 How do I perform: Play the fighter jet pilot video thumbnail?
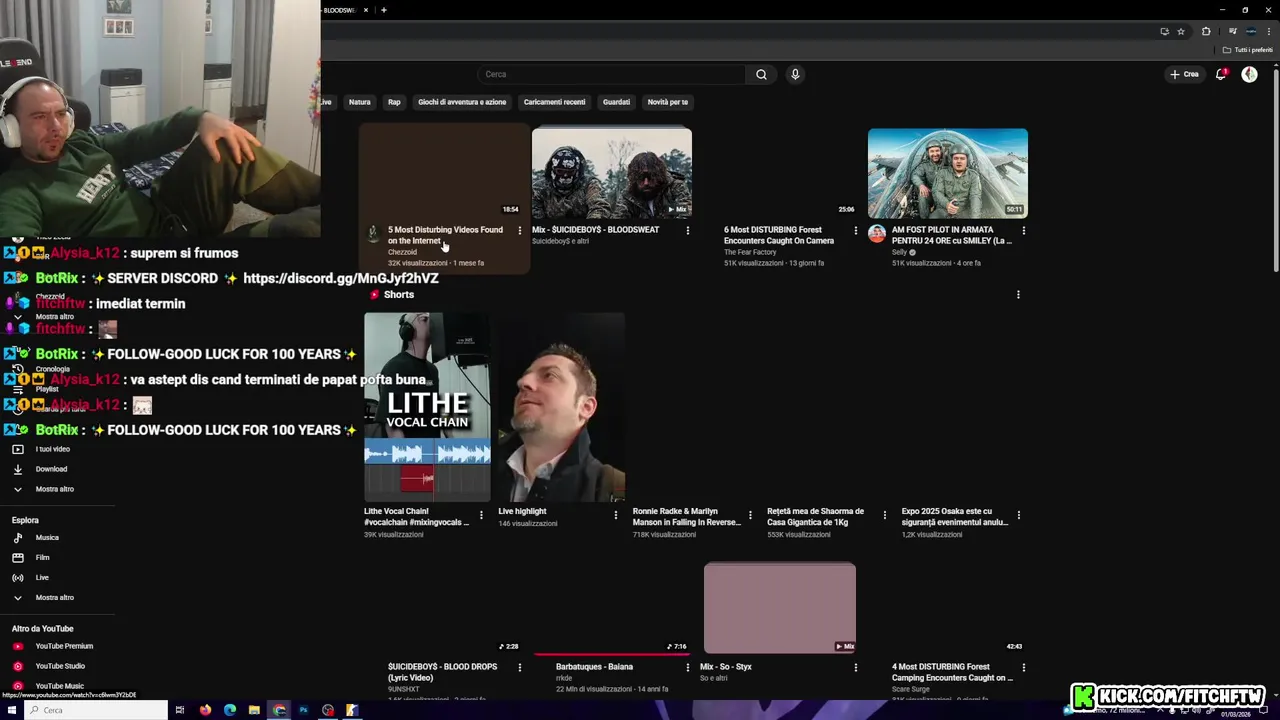coord(948,173)
